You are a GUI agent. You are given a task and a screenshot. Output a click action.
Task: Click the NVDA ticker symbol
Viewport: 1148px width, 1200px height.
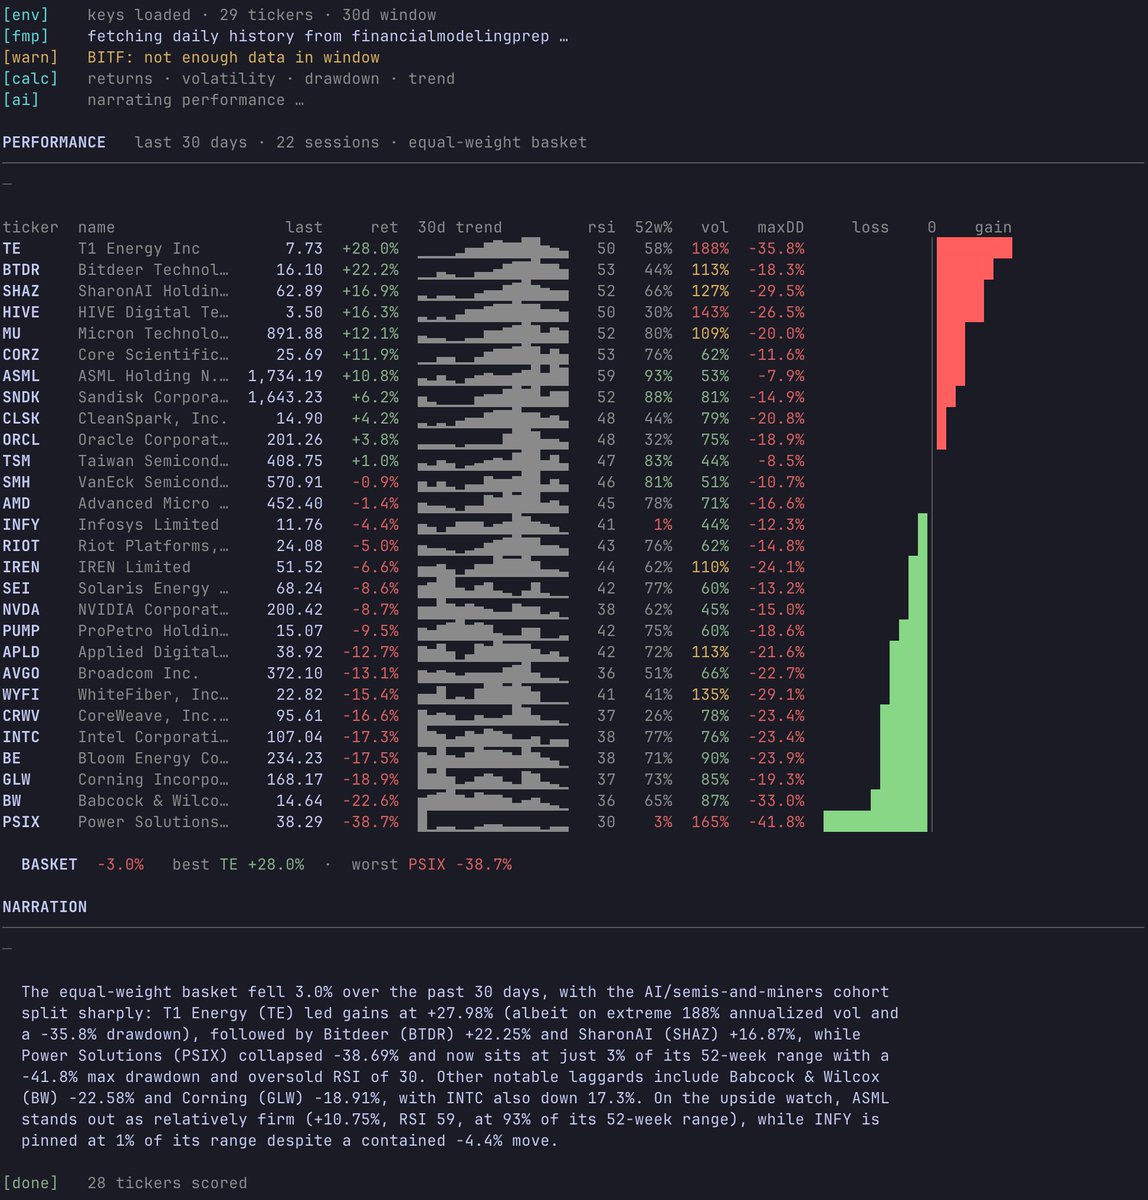tap(21, 610)
